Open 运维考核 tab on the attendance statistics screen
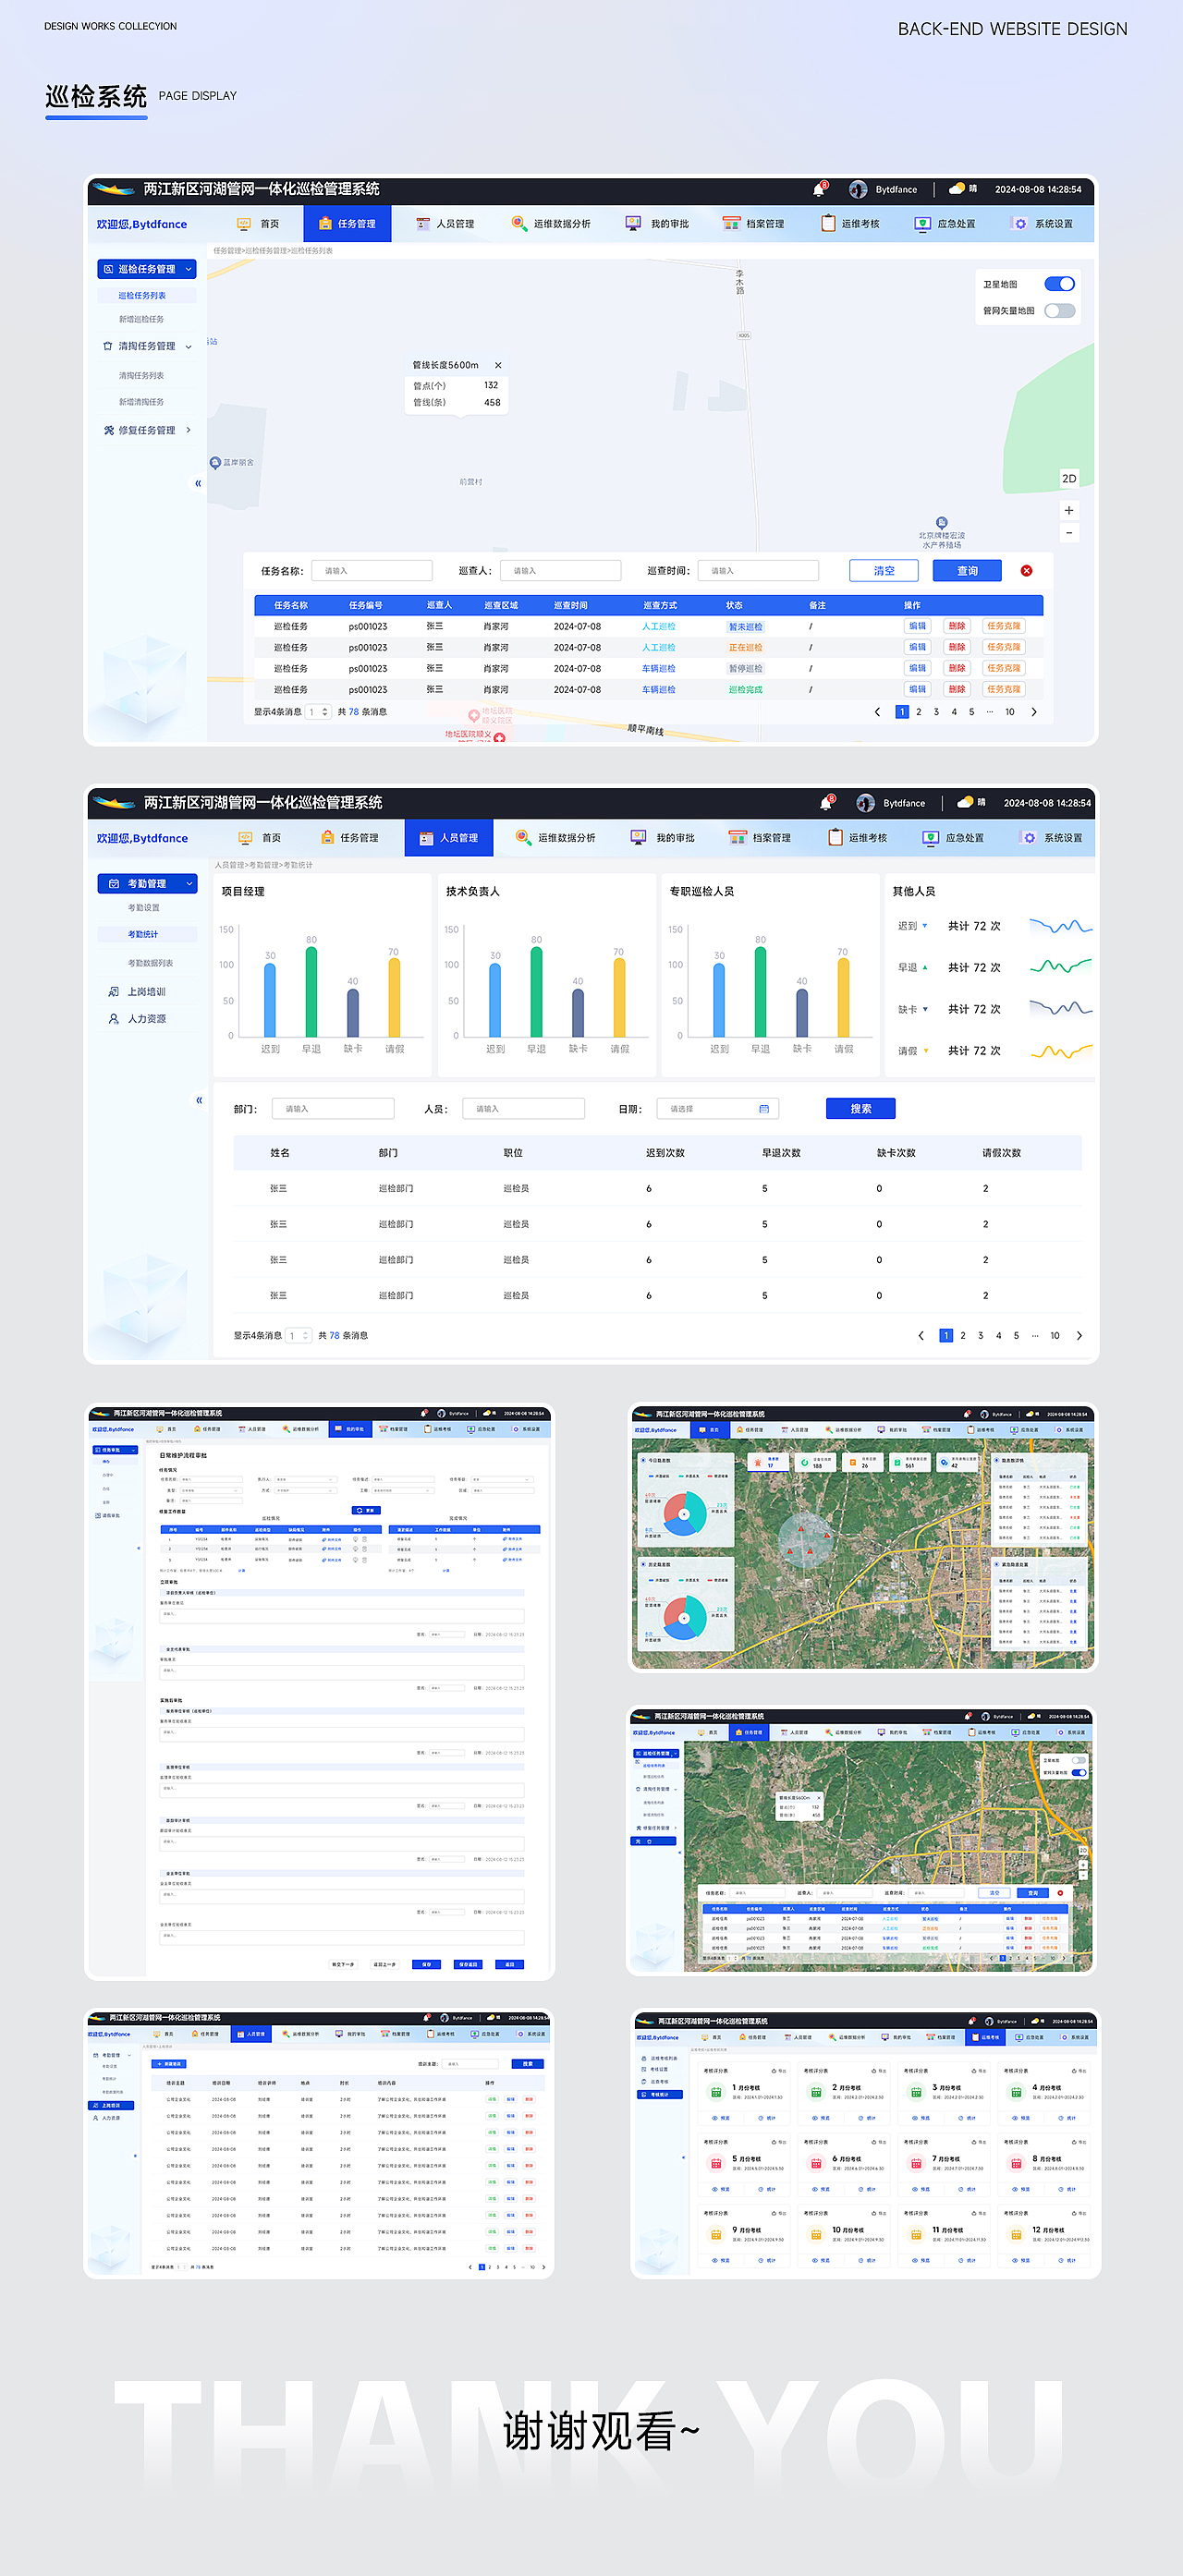 (858, 838)
